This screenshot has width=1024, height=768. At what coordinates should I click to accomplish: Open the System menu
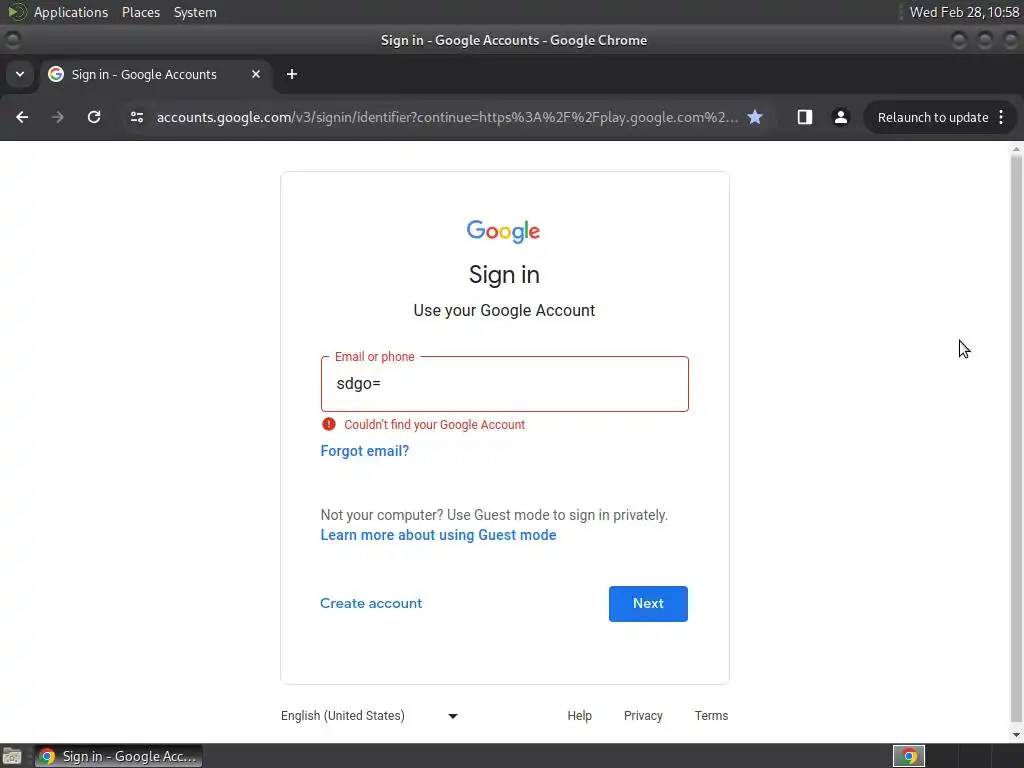[x=195, y=12]
